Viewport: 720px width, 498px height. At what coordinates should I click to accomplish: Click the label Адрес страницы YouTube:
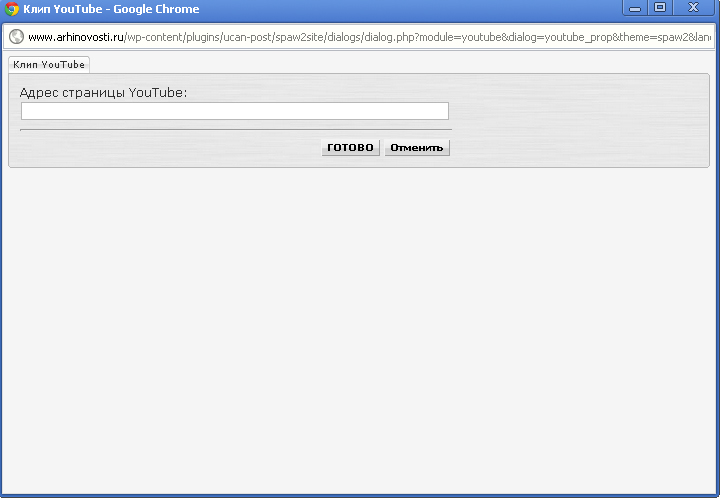point(103,93)
